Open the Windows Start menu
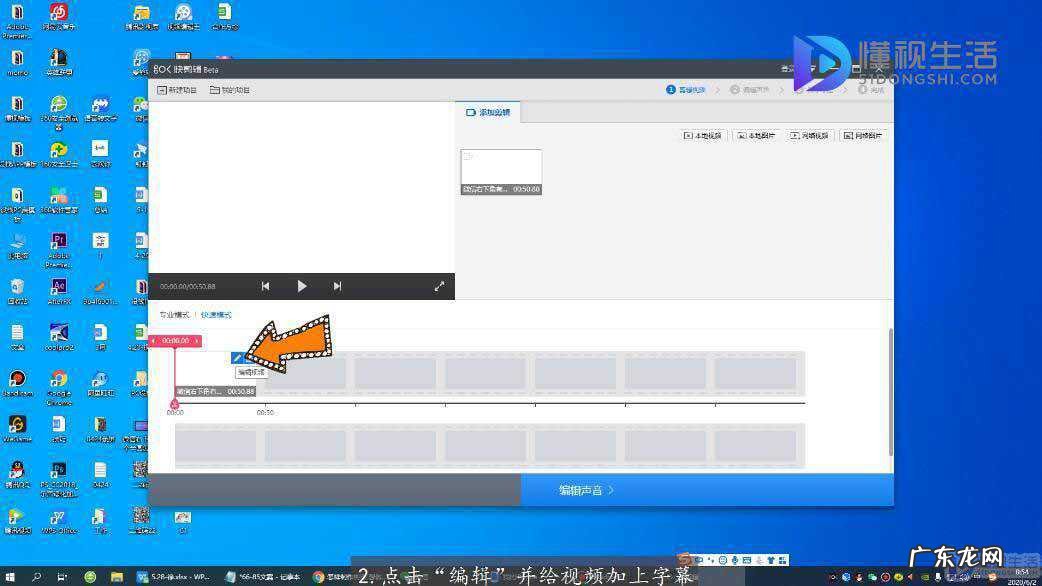This screenshot has width=1042, height=586. click(10, 577)
